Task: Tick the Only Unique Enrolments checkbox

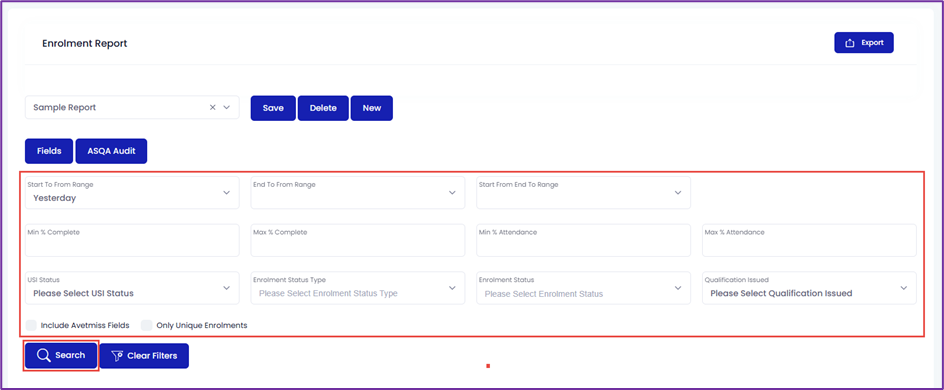Action: 146,325
